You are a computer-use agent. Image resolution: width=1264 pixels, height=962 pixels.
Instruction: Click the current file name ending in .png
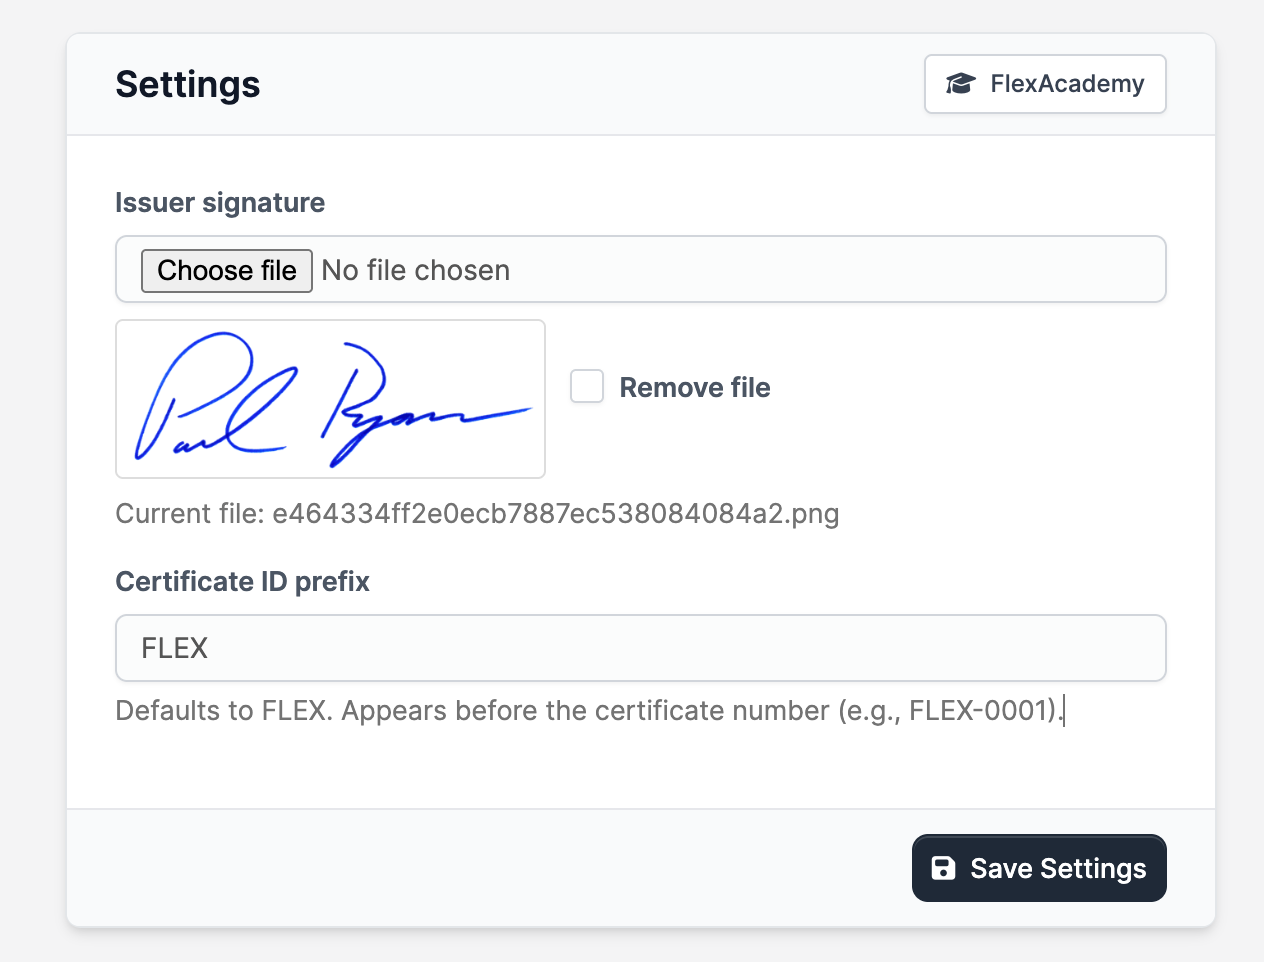click(x=555, y=514)
